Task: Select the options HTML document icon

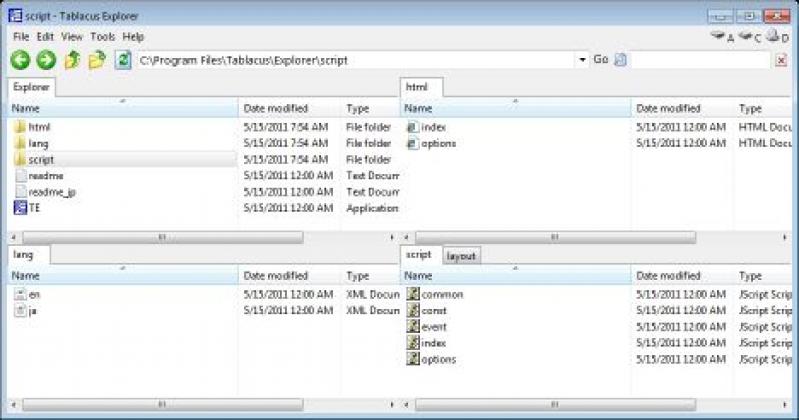Action: (413, 143)
